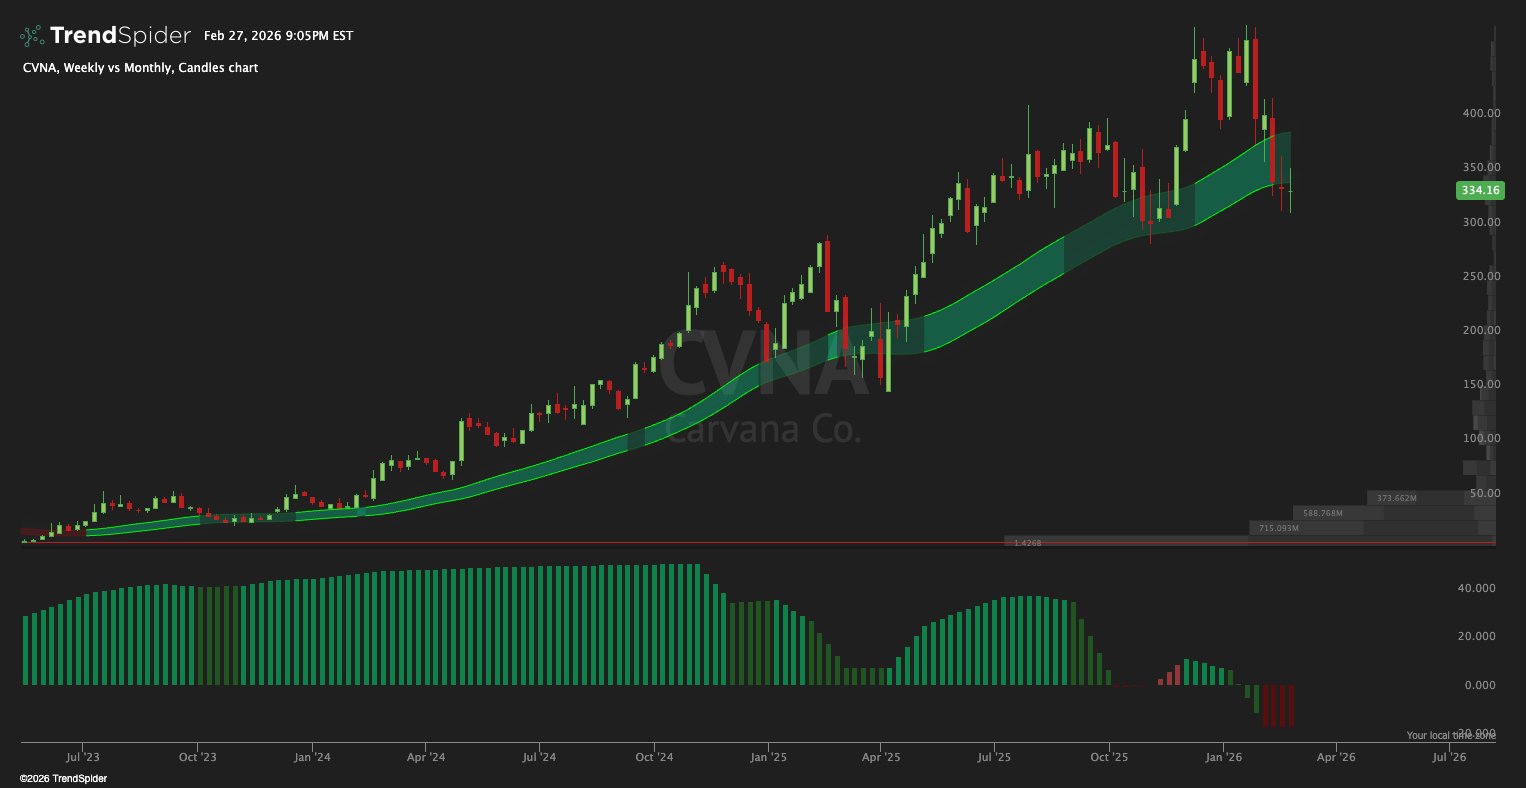Click the 50.00 price axis label
The width and height of the screenshot is (1526, 788).
click(1483, 493)
